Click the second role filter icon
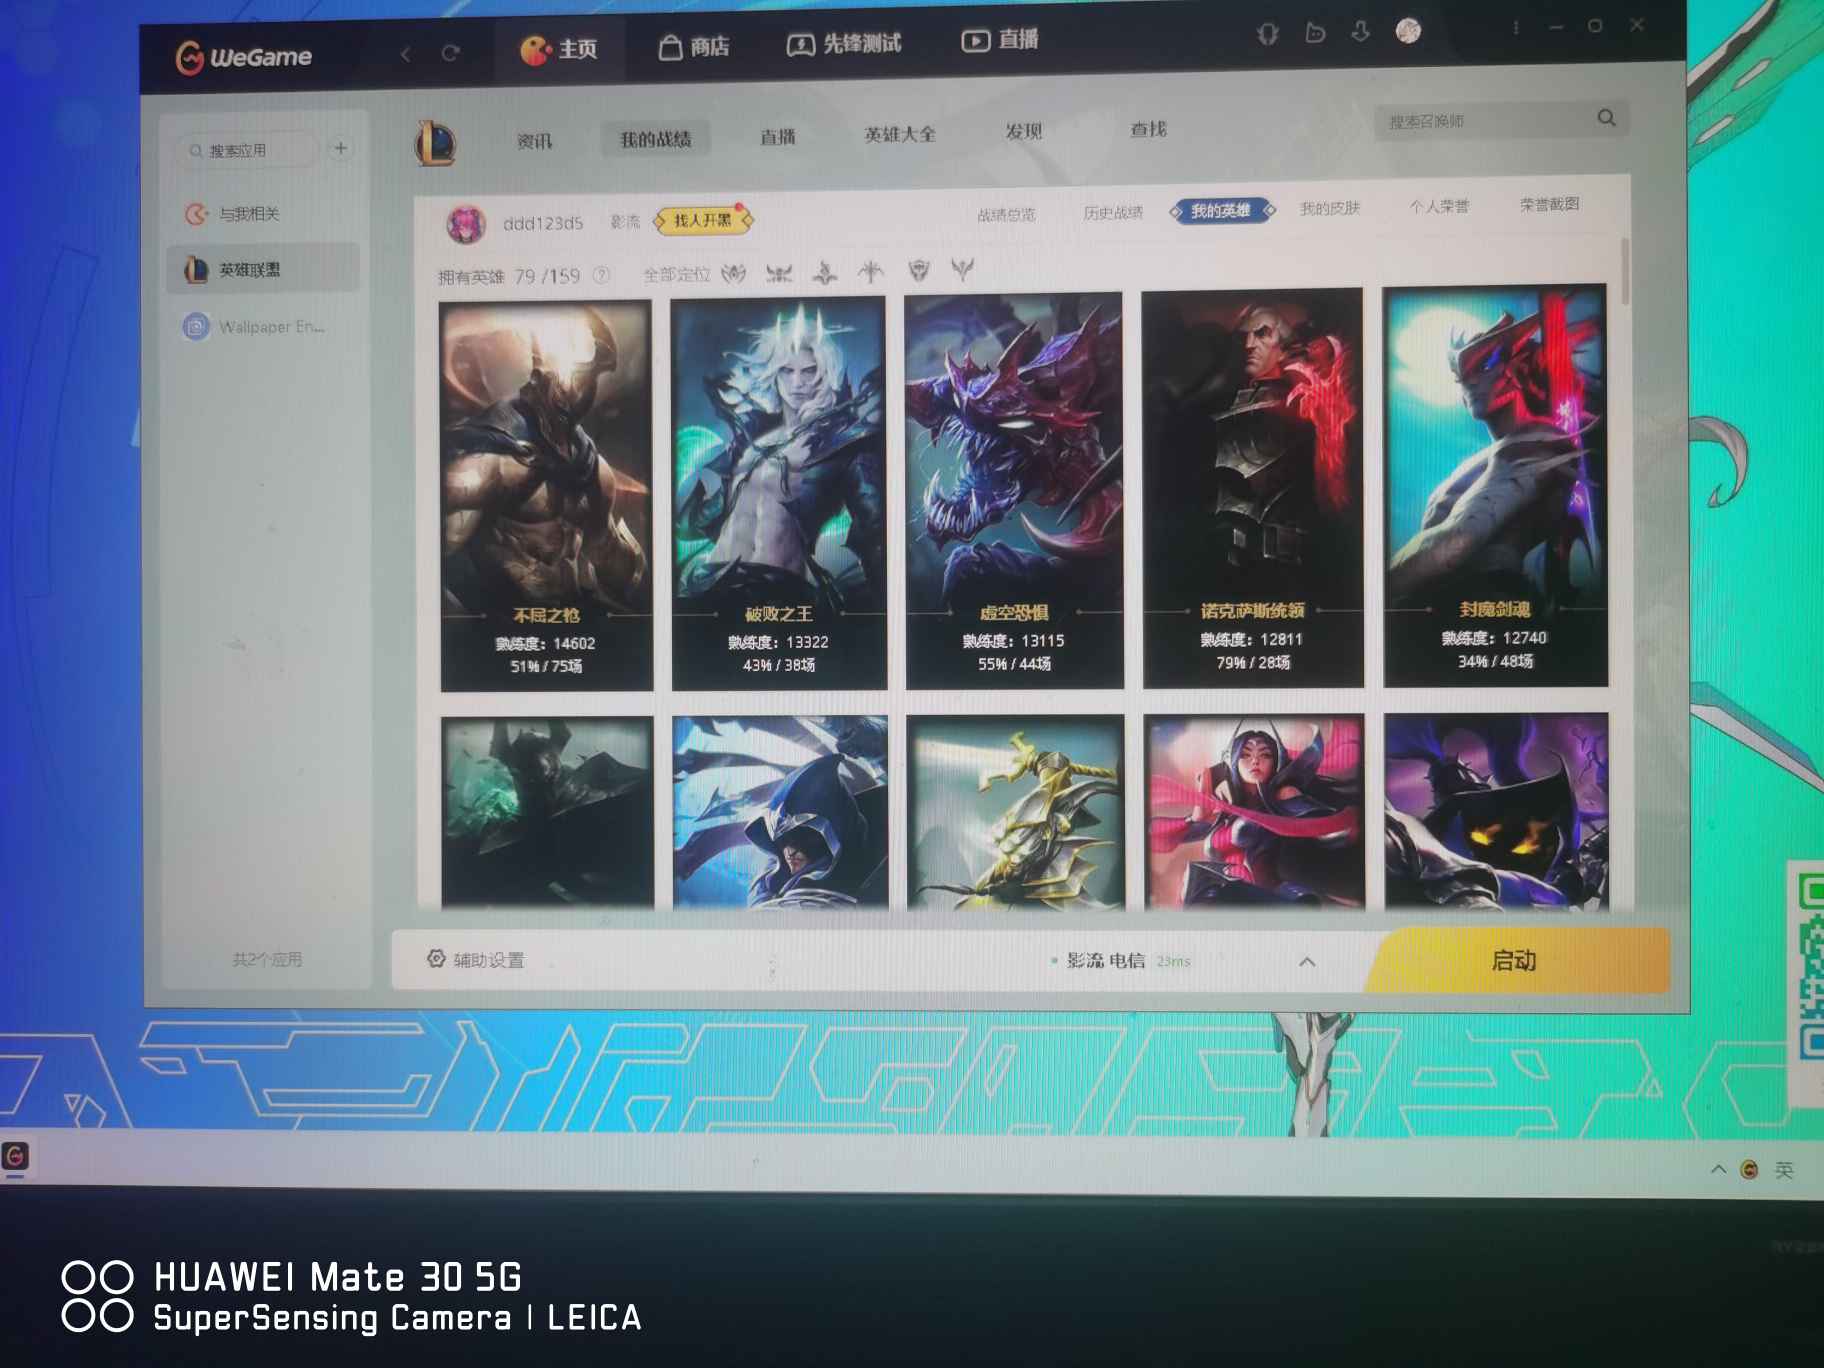 click(x=779, y=272)
